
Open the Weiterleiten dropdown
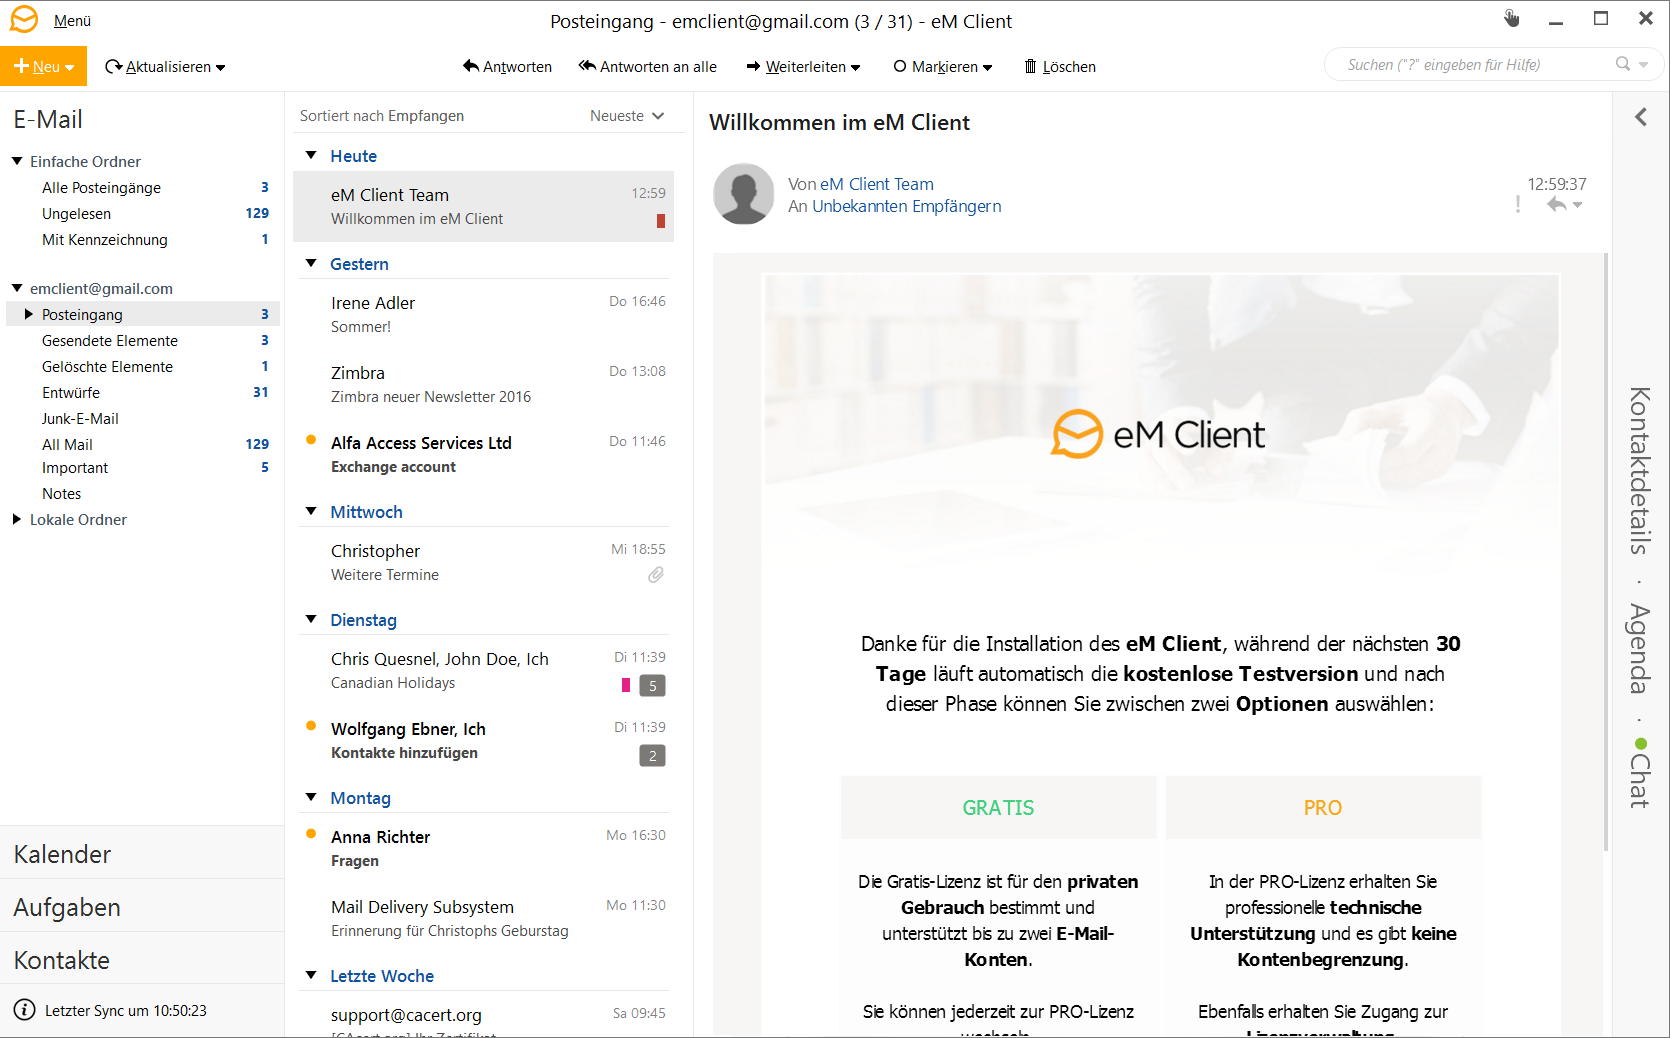(856, 67)
